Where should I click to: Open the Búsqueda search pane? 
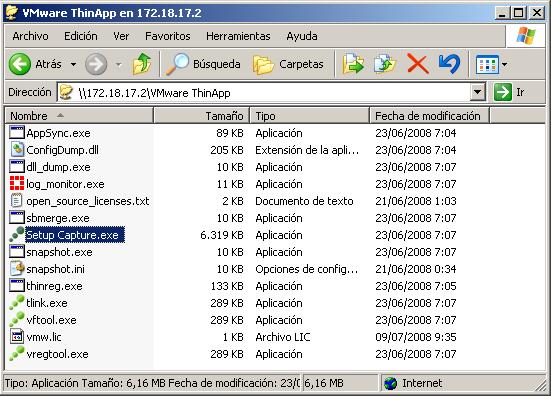[203, 64]
